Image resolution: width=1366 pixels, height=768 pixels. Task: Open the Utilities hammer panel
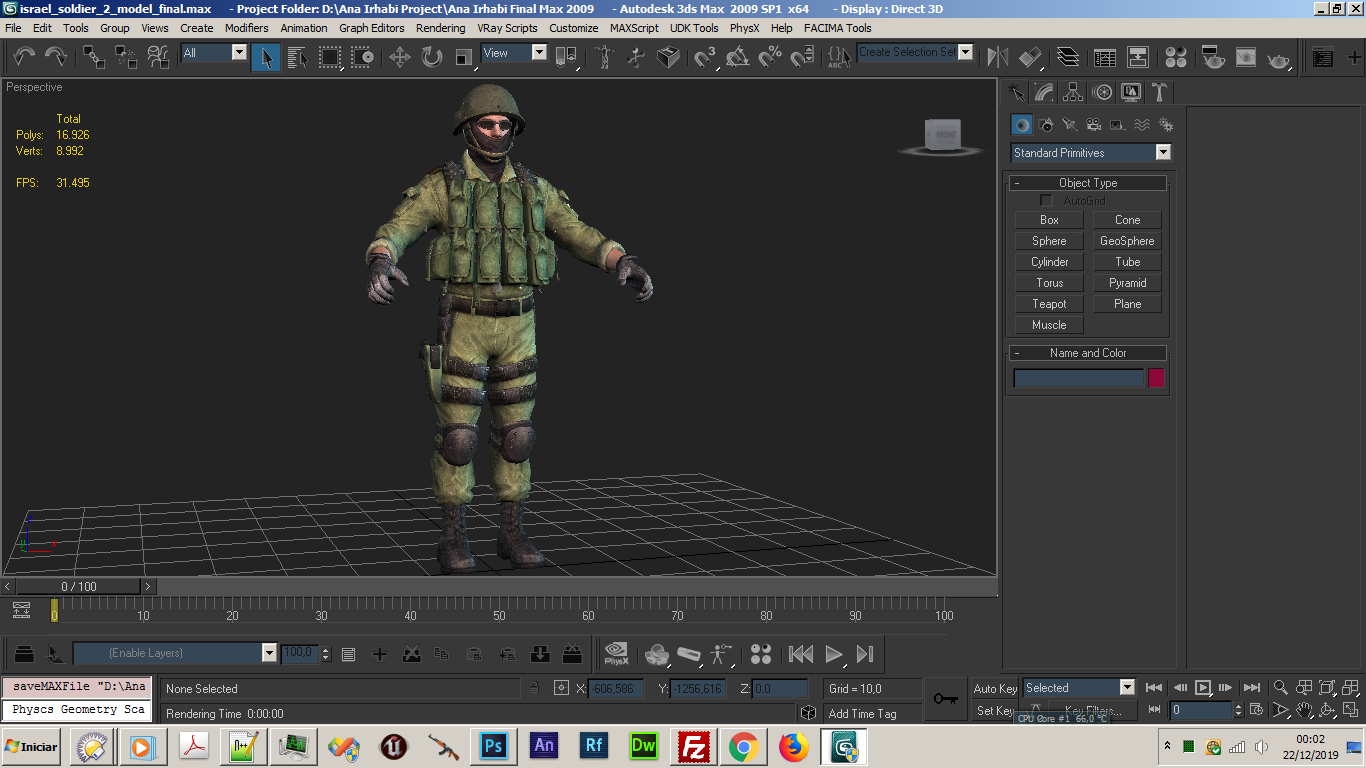click(1159, 93)
